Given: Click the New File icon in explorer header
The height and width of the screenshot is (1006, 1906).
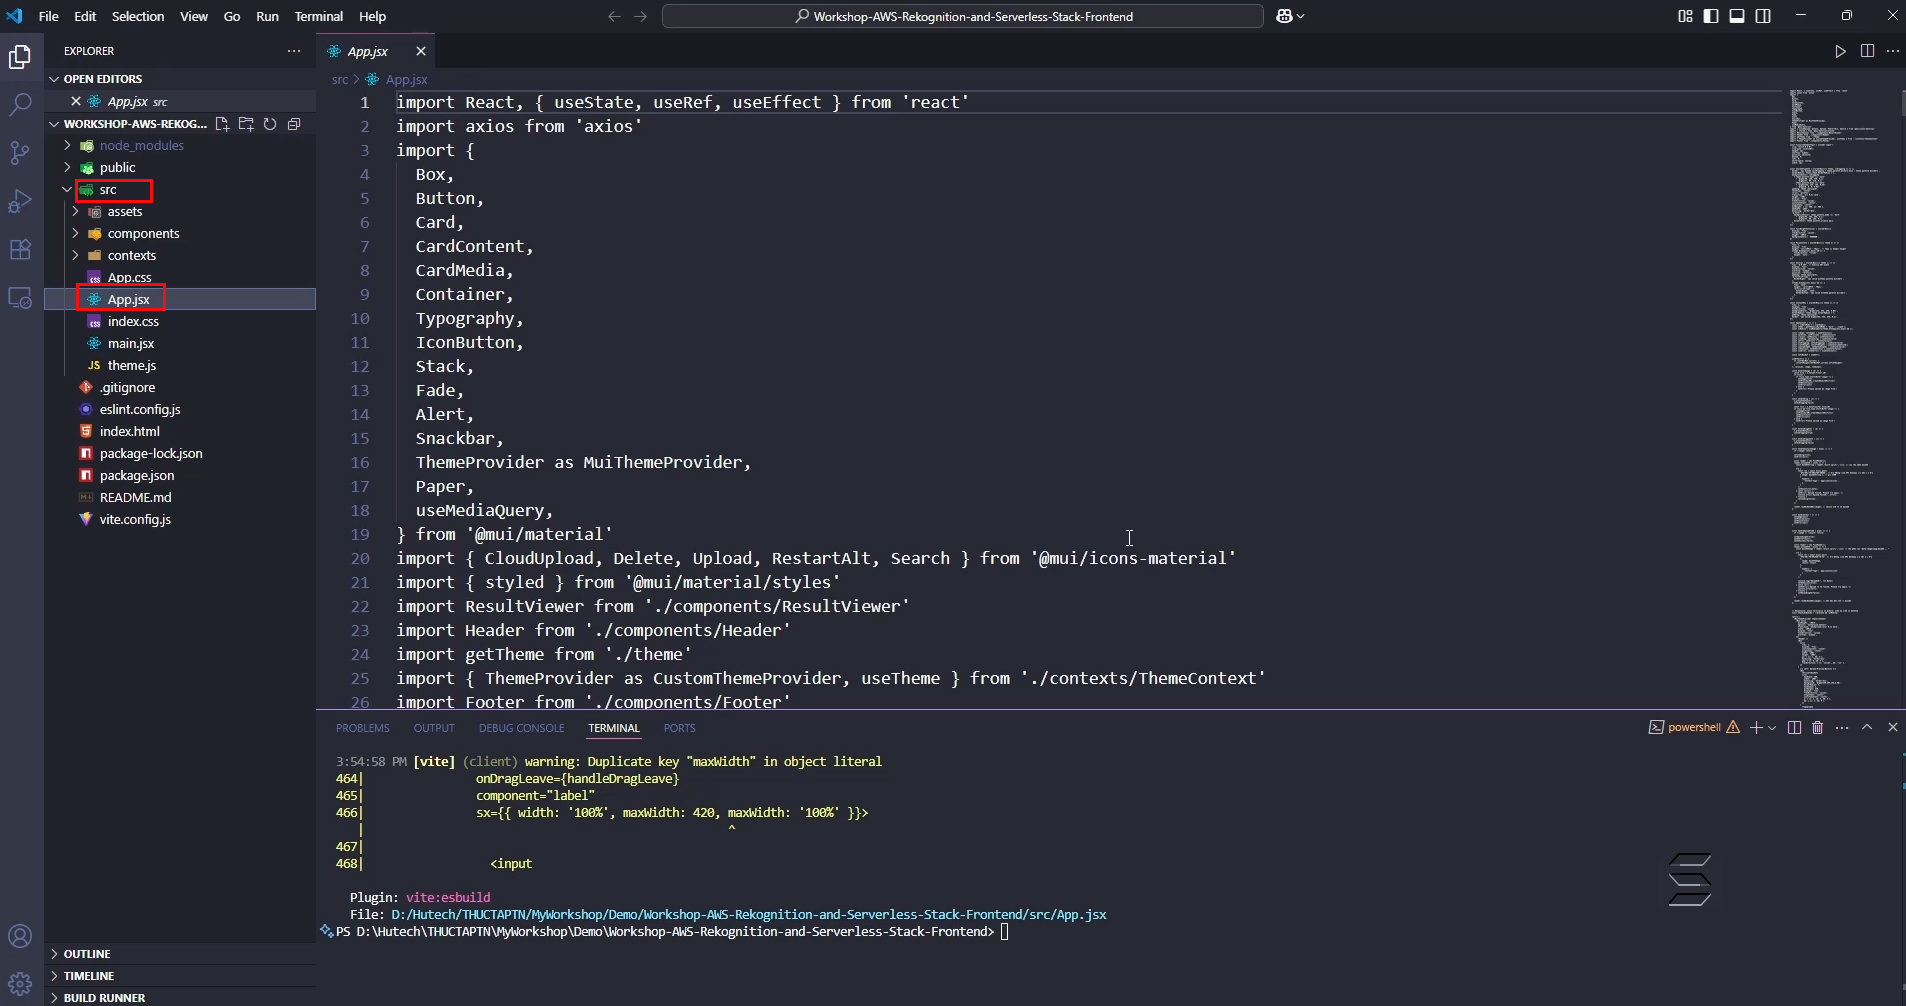Looking at the screenshot, I should (222, 124).
